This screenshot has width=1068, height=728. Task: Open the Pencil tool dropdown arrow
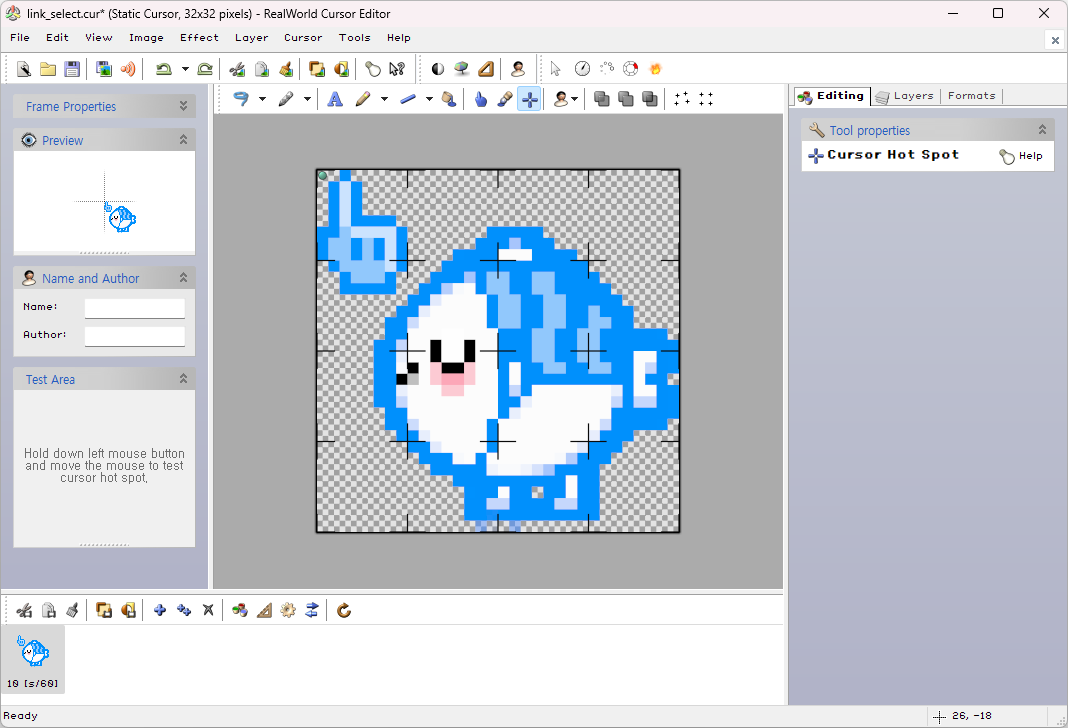384,99
